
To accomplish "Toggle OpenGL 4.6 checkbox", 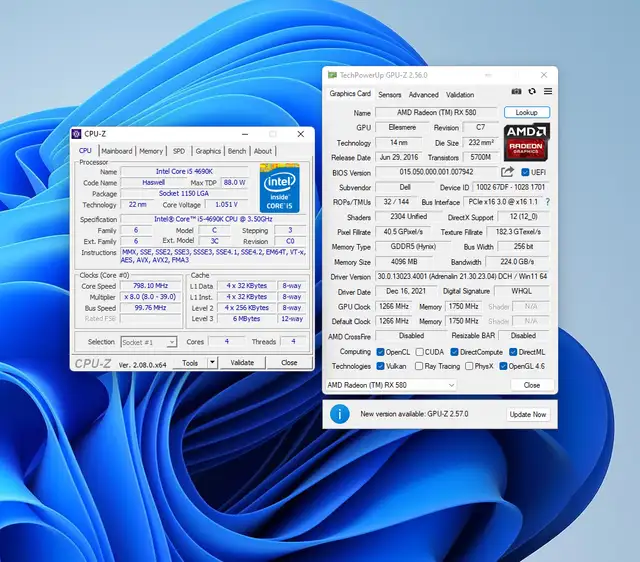I will (x=503, y=366).
